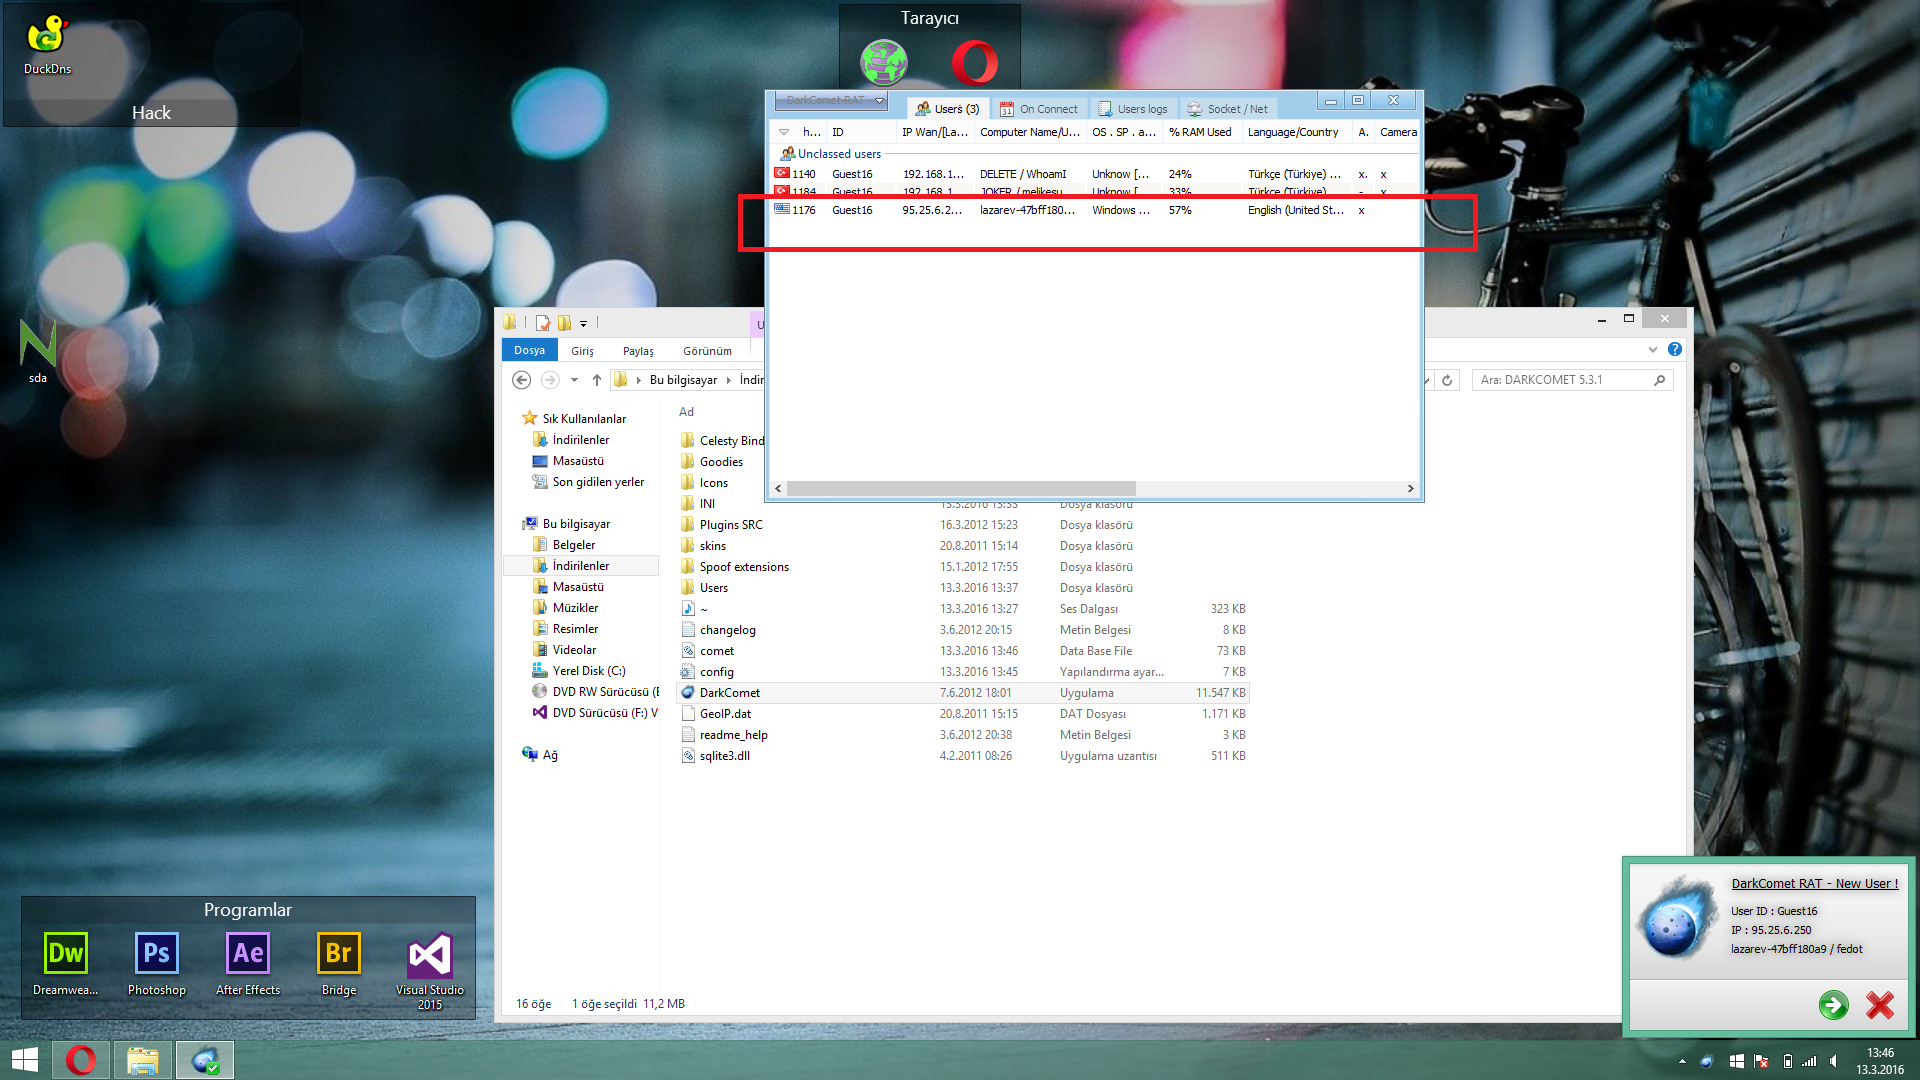This screenshot has height=1080, width=1920.
Task: Select user row 1176 lazarev
Action: (1095, 210)
